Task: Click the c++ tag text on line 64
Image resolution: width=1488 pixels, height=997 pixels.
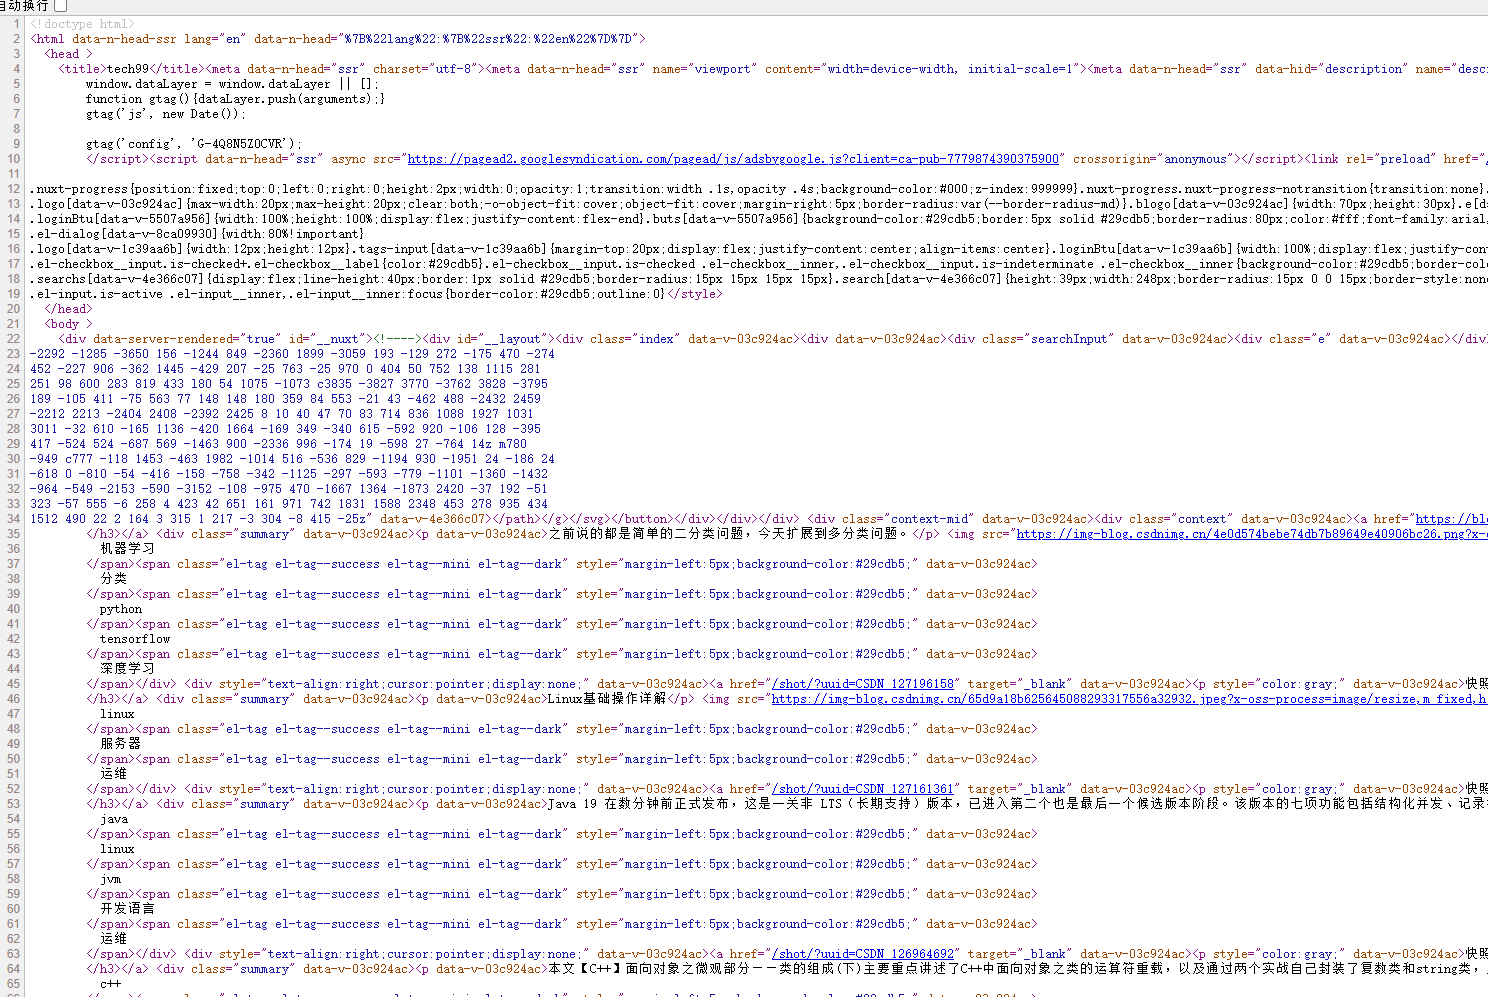Action: (110, 984)
